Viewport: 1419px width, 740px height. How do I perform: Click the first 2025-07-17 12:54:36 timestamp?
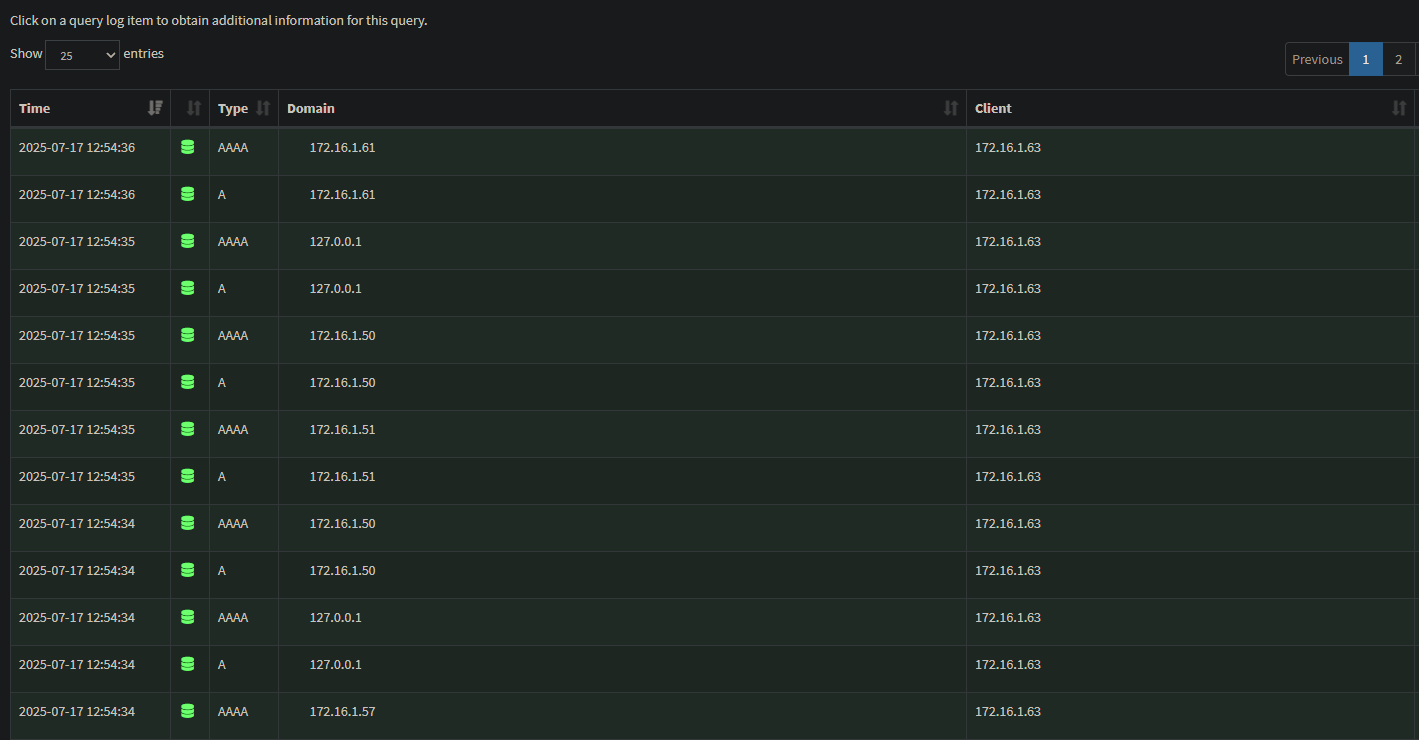click(77, 147)
